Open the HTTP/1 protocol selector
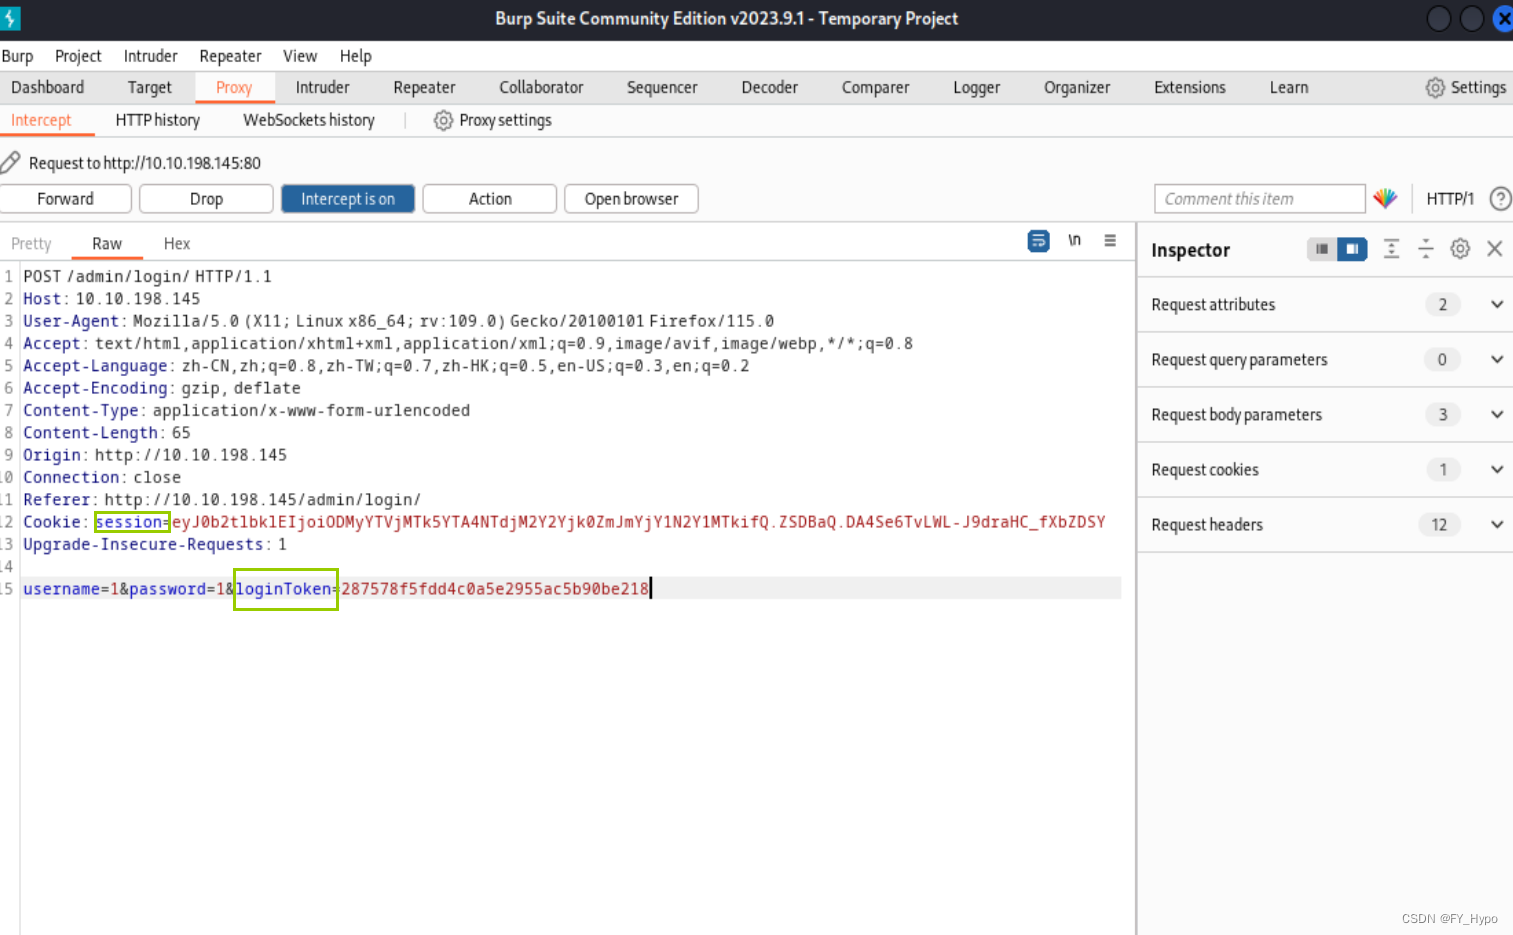This screenshot has height=935, width=1513. point(1450,199)
